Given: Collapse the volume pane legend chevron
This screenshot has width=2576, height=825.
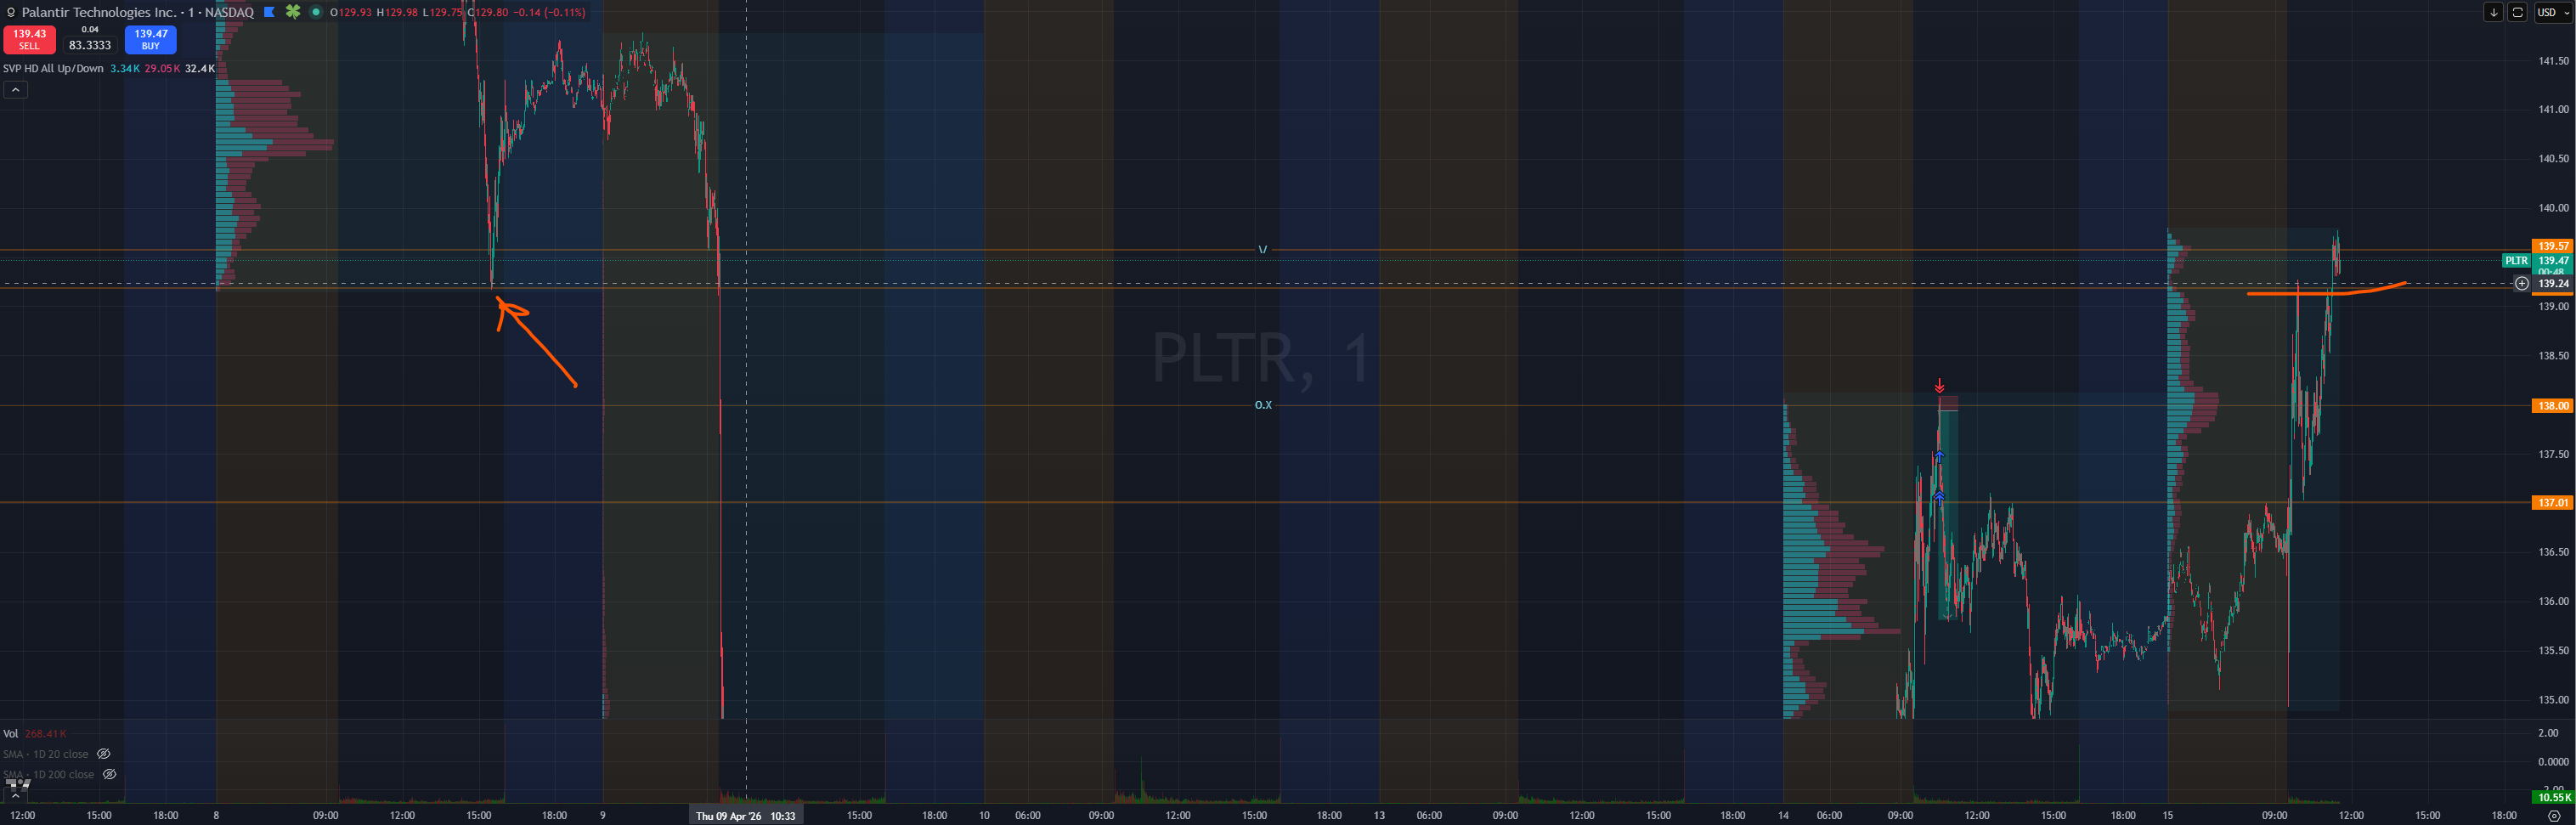Looking at the screenshot, I should (x=15, y=795).
